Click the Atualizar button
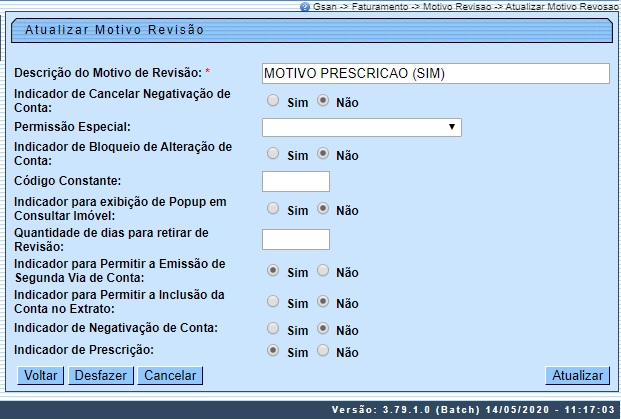Viewport: 621px width, 419px height. (577, 375)
